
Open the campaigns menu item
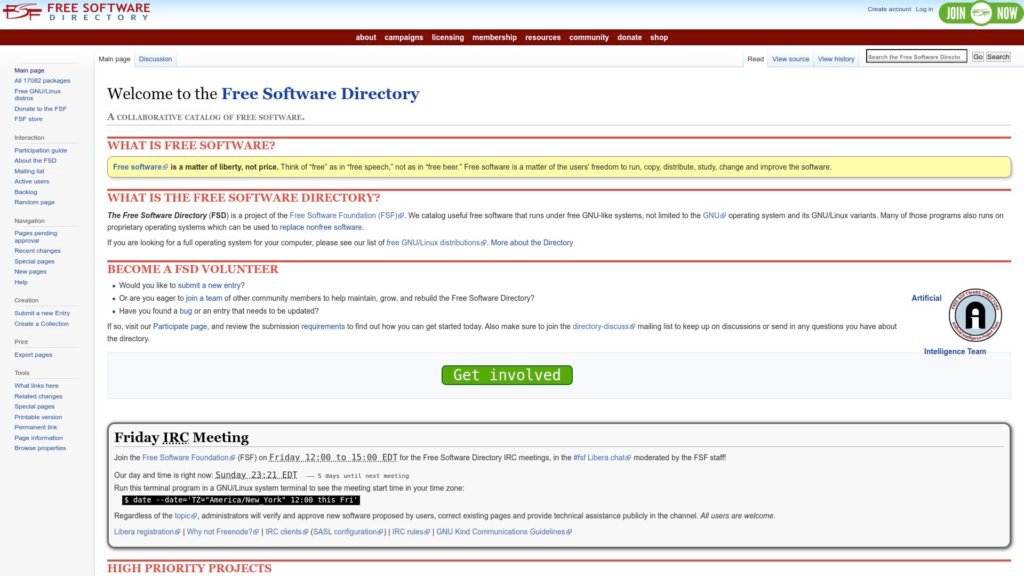404,37
